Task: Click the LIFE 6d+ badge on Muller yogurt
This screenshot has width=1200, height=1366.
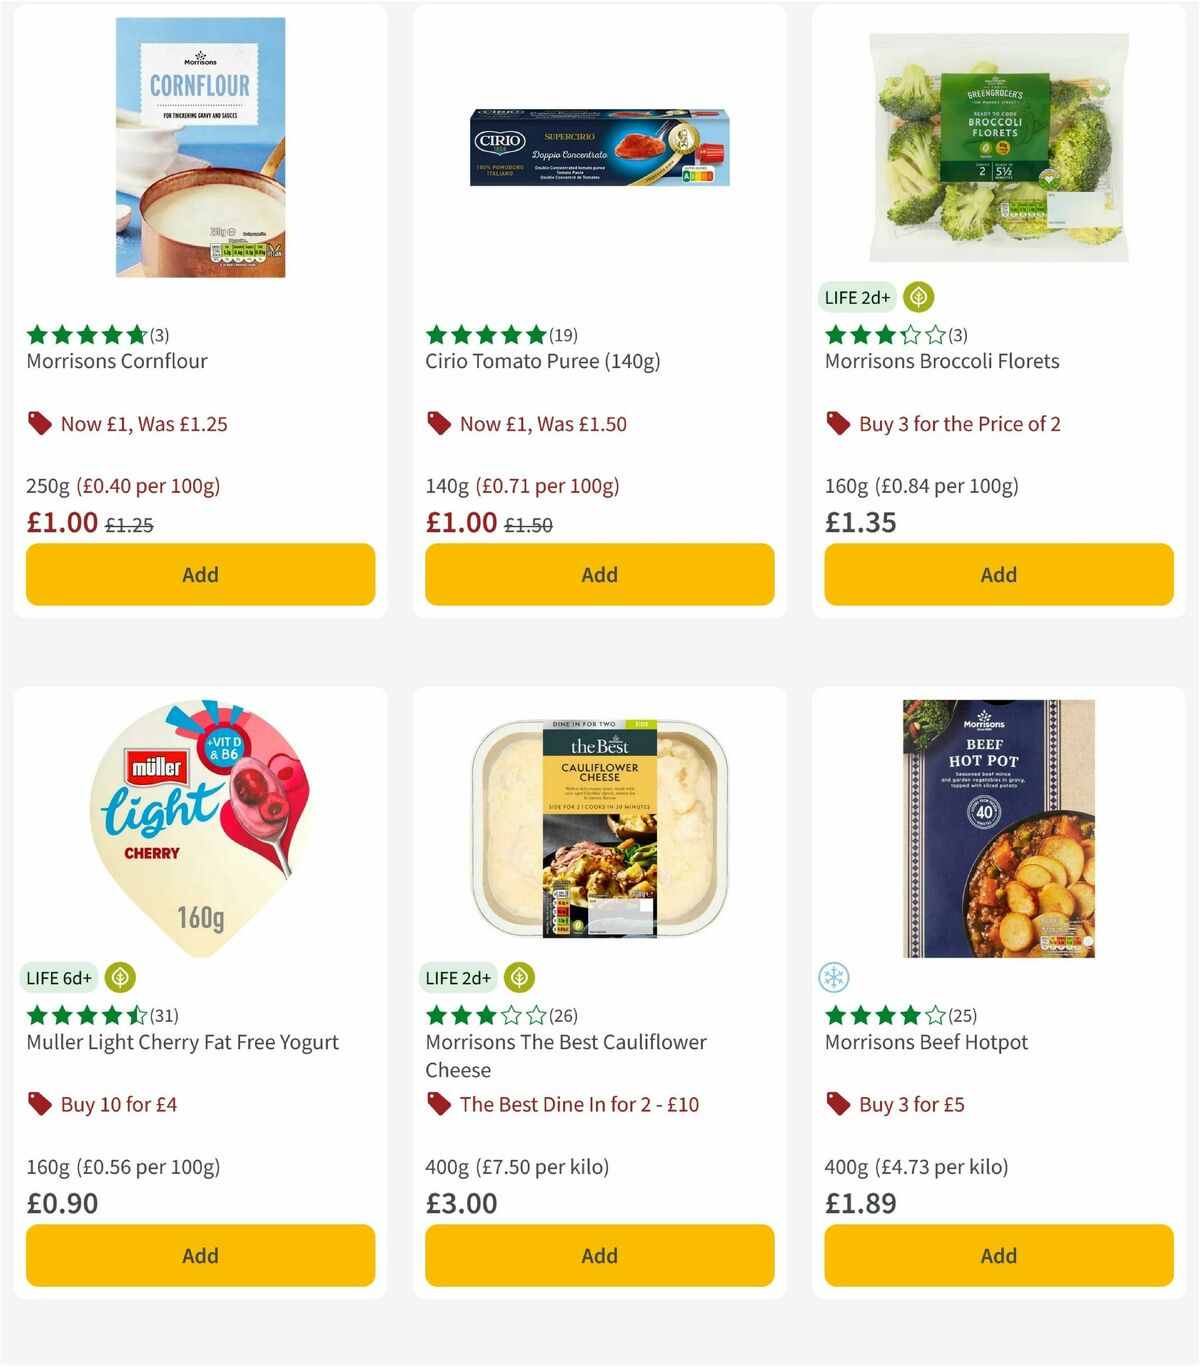Action: [59, 977]
